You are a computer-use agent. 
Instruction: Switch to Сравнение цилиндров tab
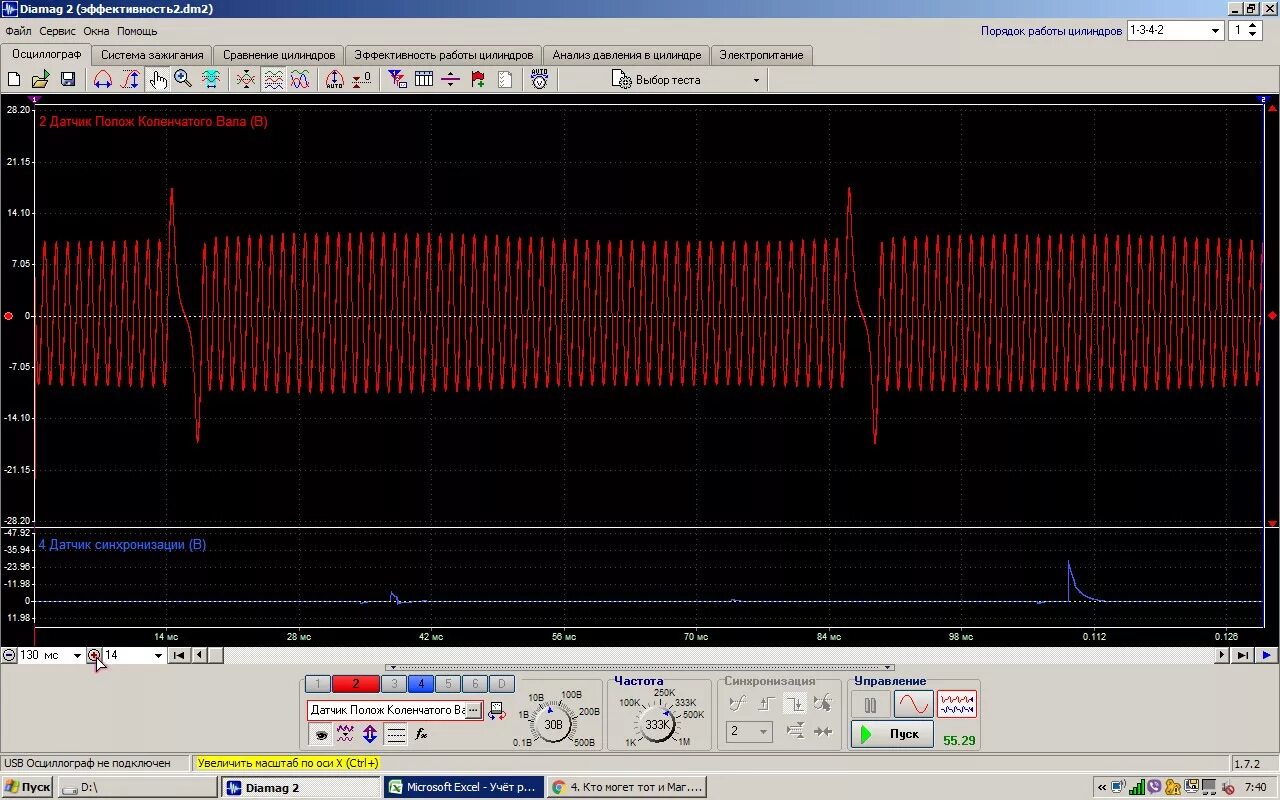pyautogui.click(x=279, y=55)
